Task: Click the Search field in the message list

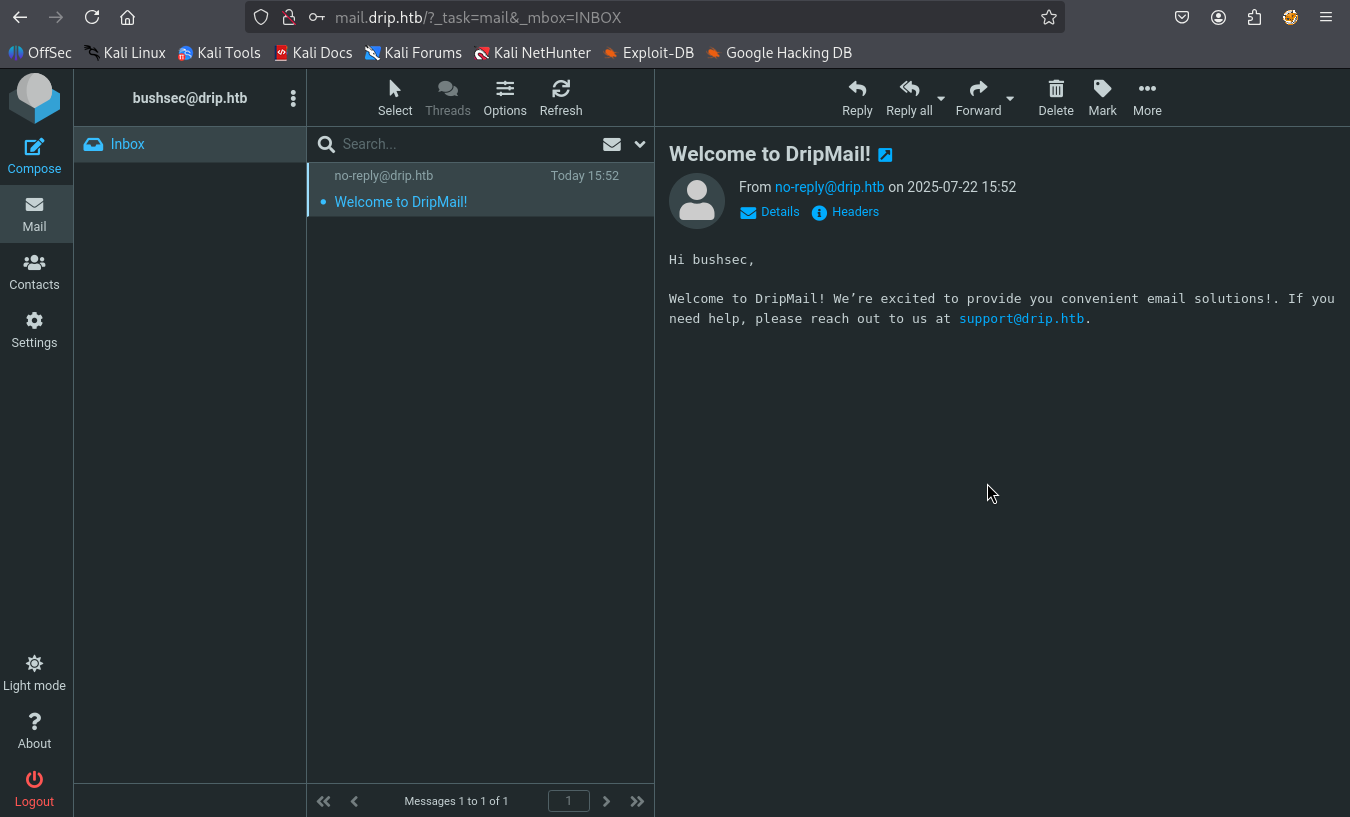Action: pyautogui.click(x=466, y=144)
